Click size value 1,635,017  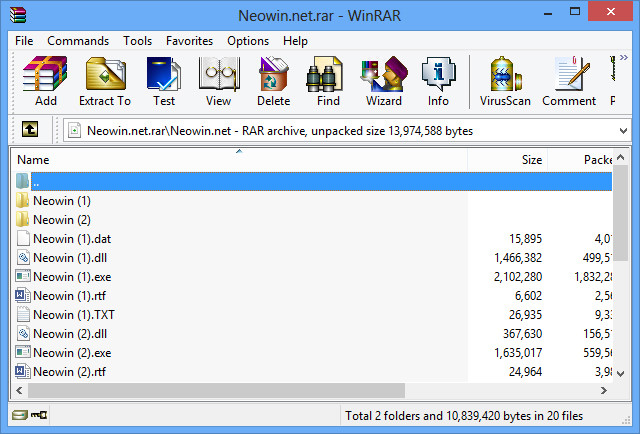pos(518,353)
